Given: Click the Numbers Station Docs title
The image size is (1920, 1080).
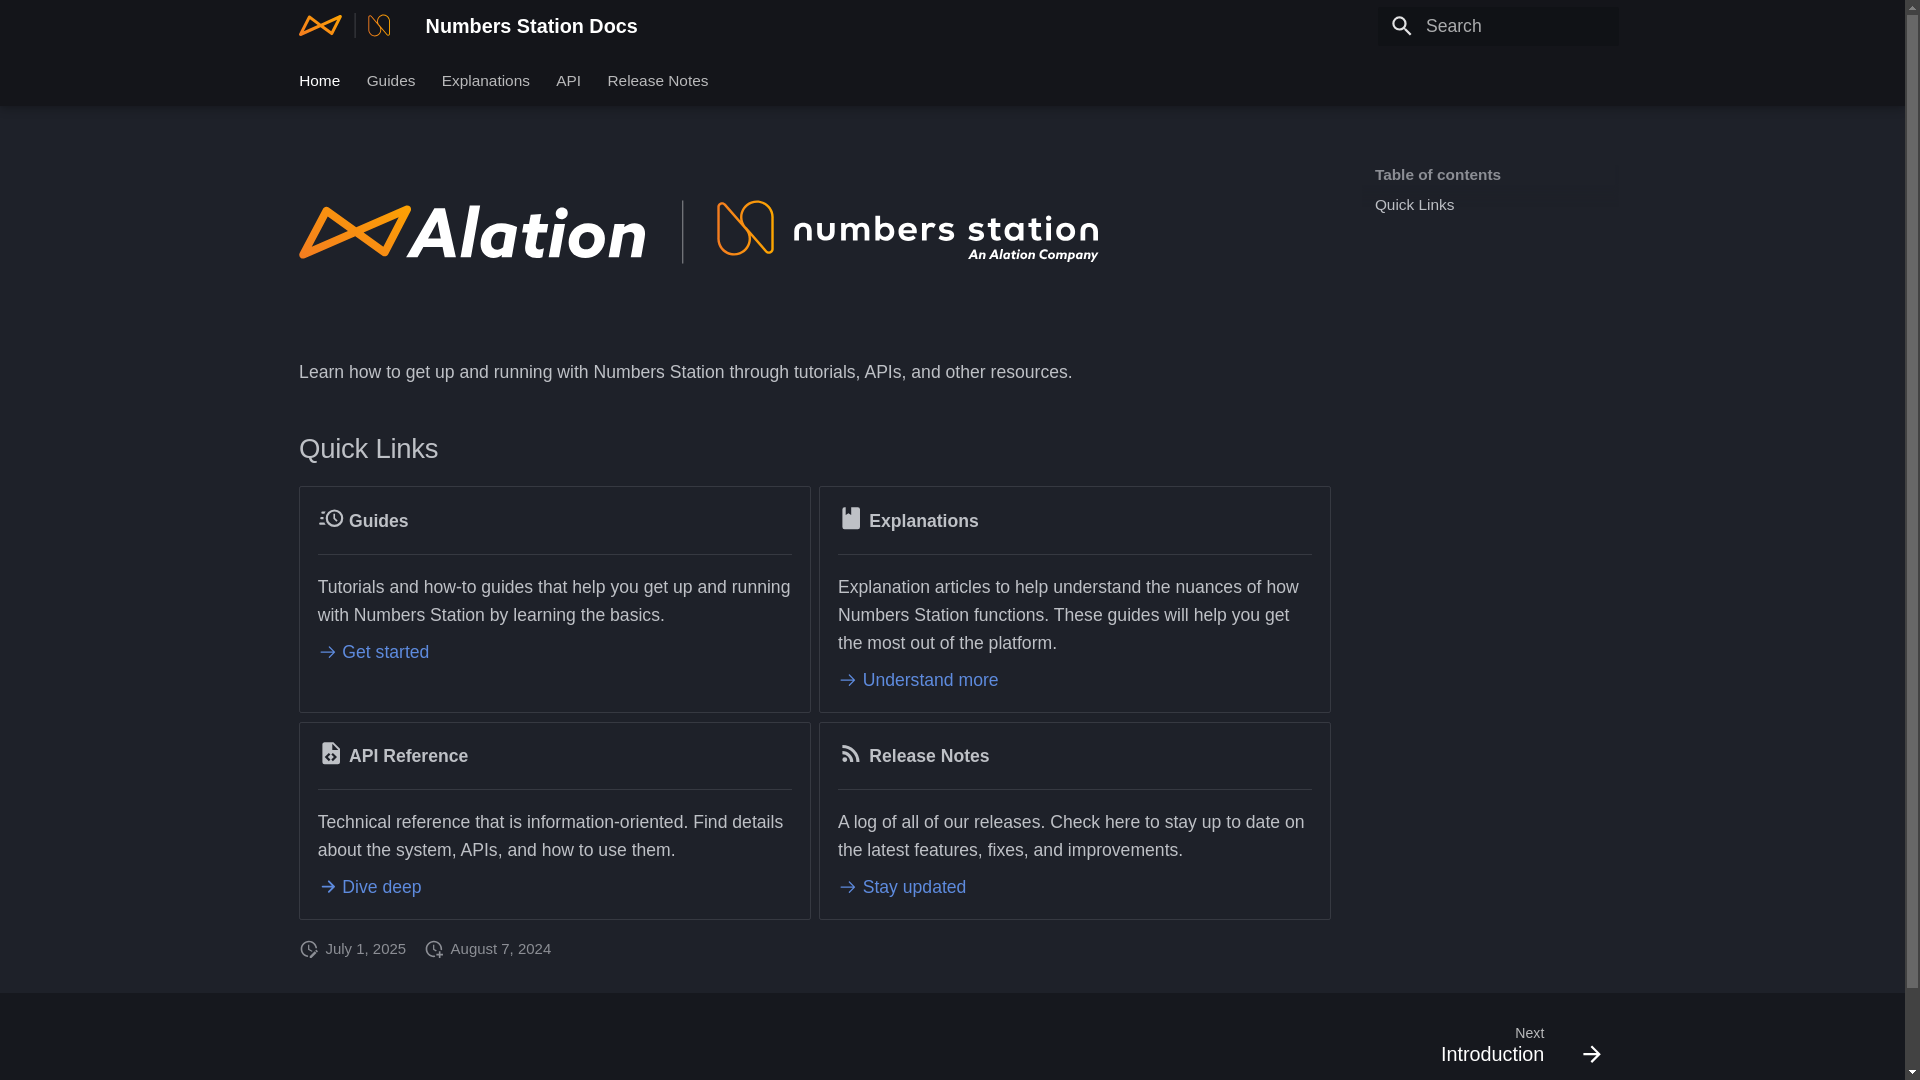Looking at the screenshot, I should coord(531,26).
